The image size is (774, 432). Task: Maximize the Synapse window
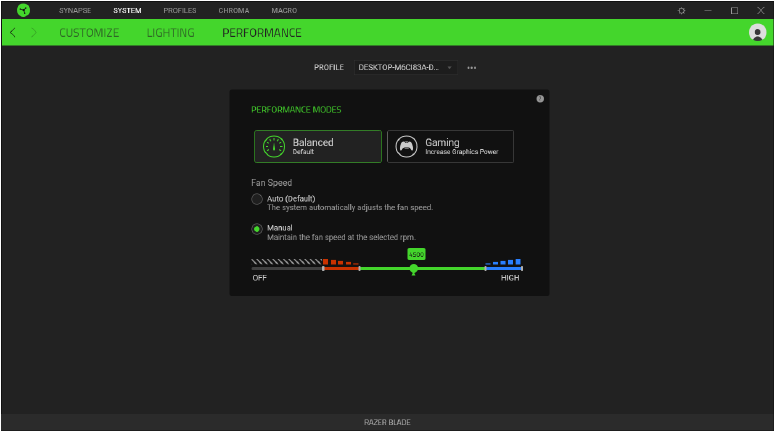coord(735,10)
